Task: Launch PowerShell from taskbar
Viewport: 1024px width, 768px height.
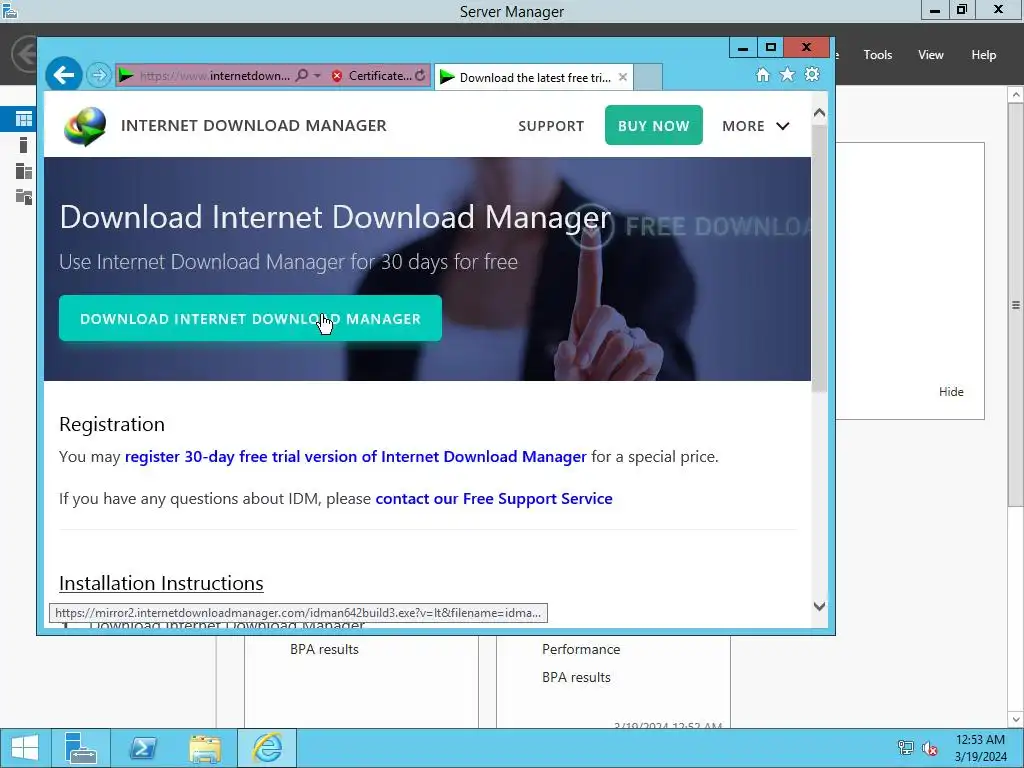Action: [x=142, y=748]
